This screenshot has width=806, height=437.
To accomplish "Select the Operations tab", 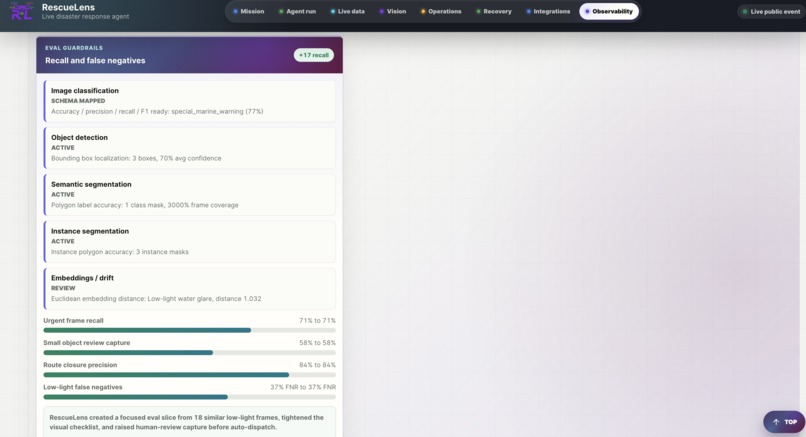I will click(x=441, y=11).
